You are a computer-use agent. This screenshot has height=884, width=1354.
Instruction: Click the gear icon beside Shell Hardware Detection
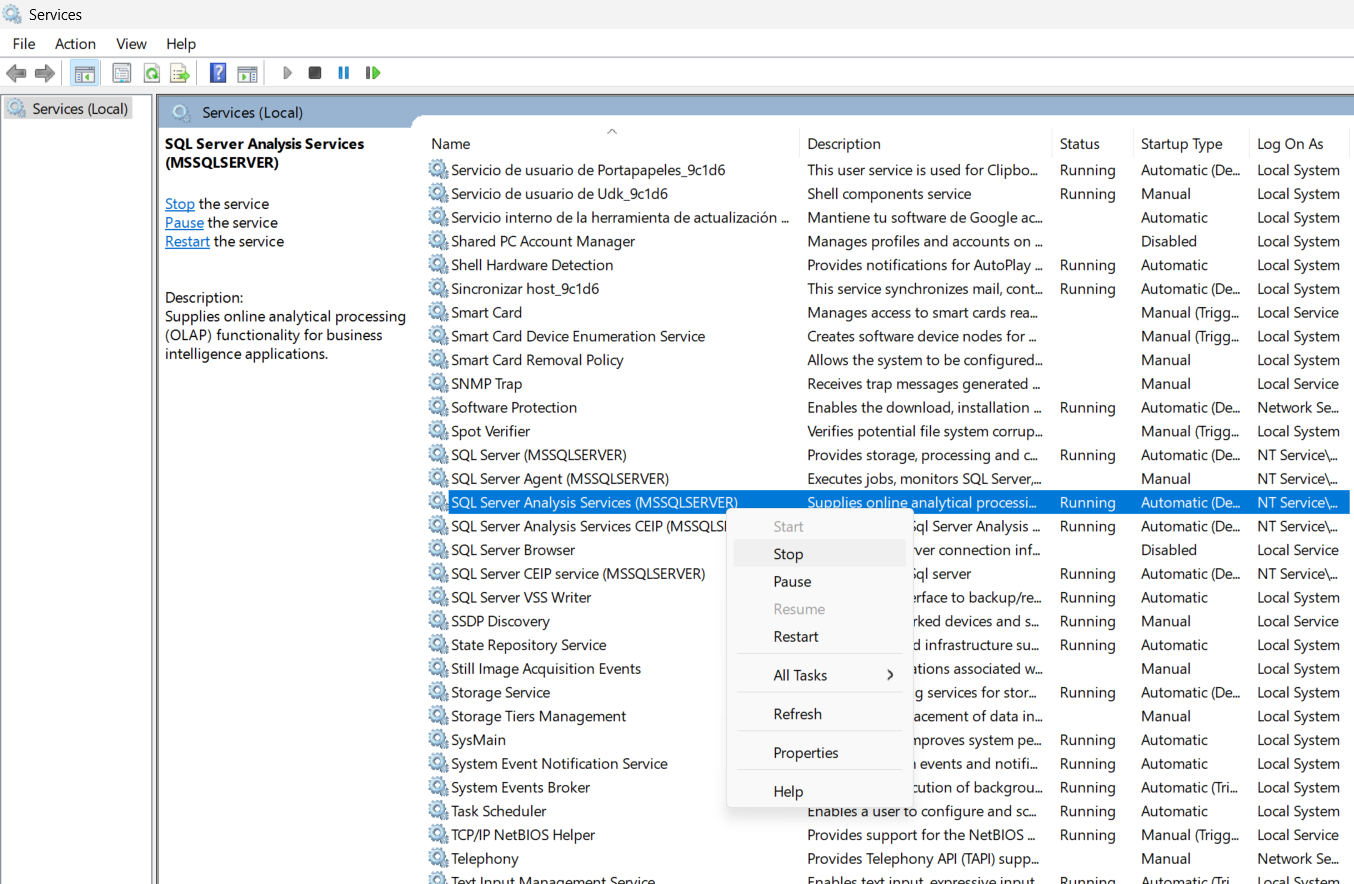pos(438,265)
